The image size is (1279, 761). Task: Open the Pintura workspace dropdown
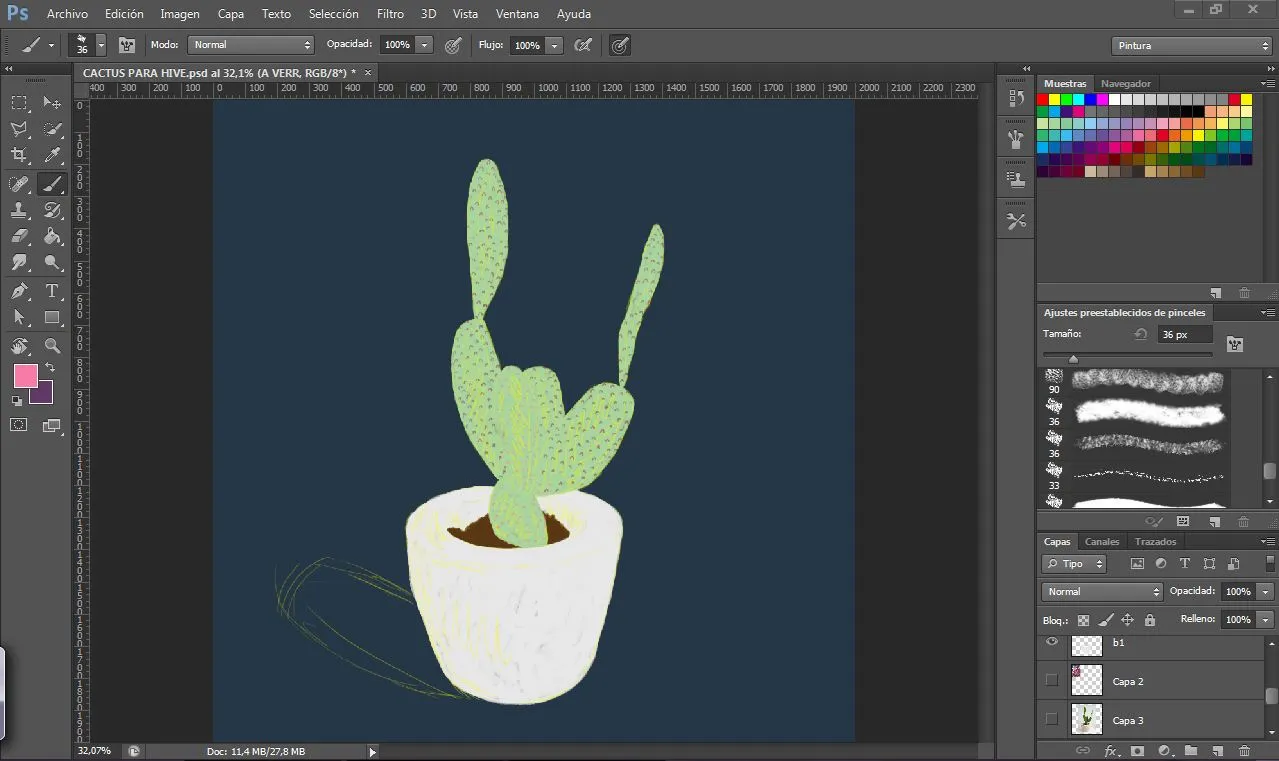(1191, 46)
